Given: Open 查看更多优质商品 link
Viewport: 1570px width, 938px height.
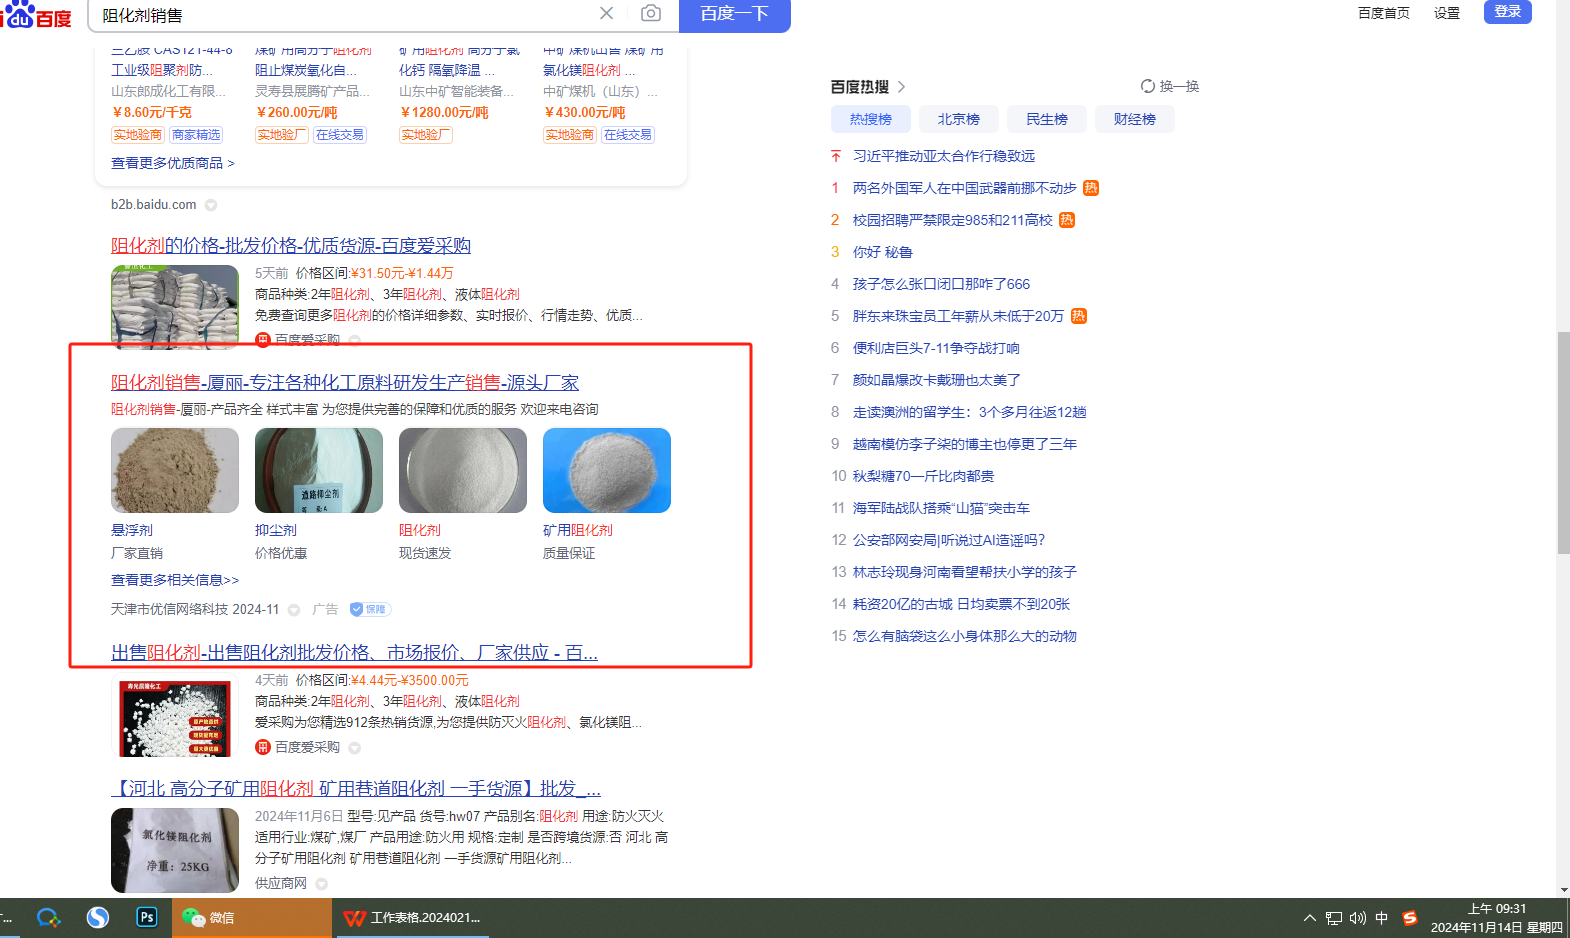Looking at the screenshot, I should (173, 163).
